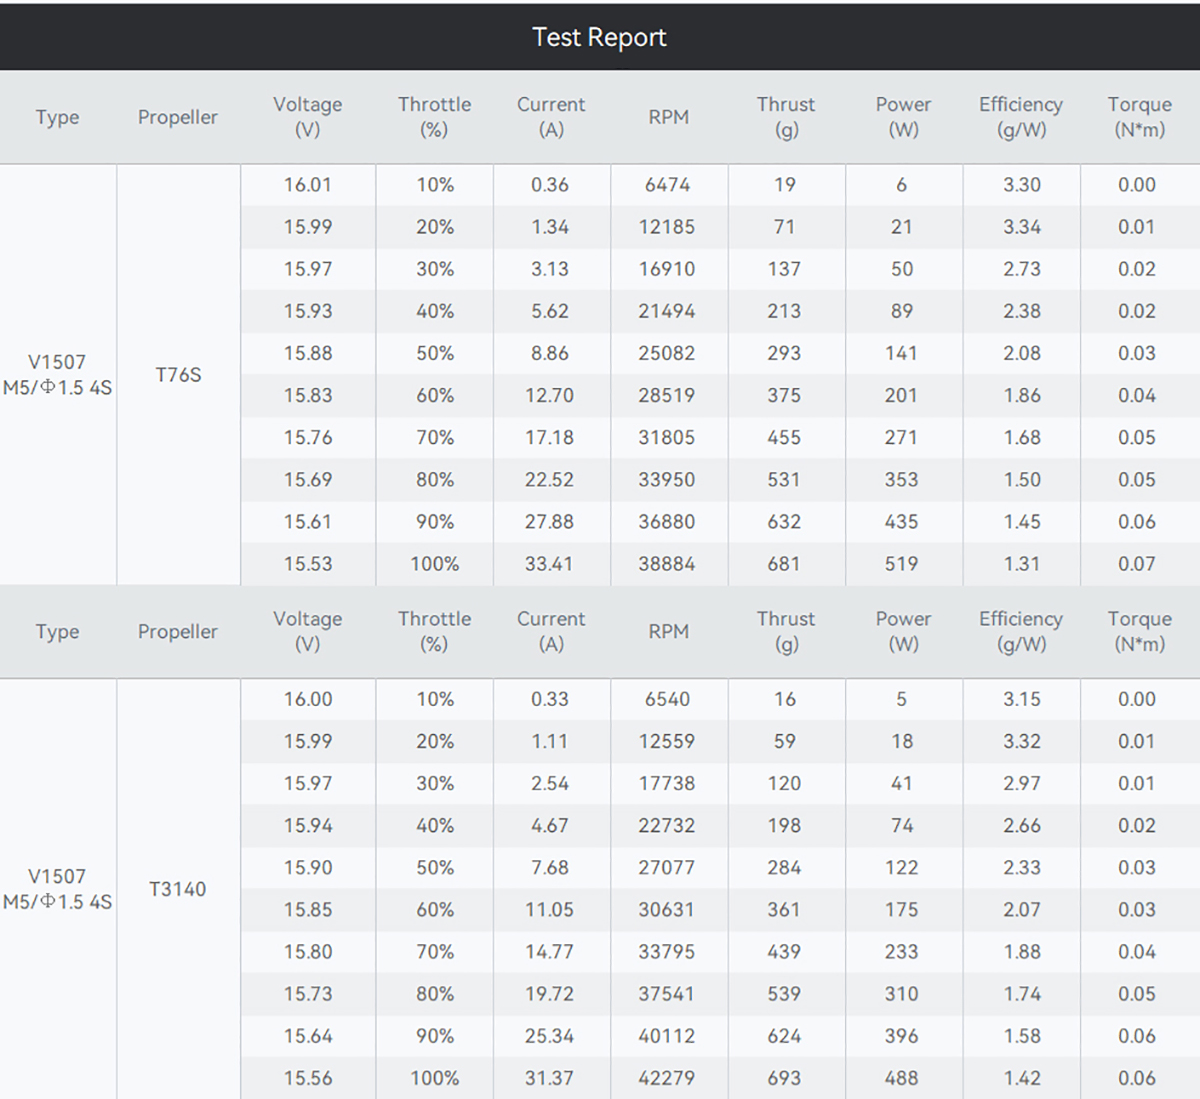Click the 519 power cell
Image resolution: width=1200 pixels, height=1099 pixels.
click(901, 564)
